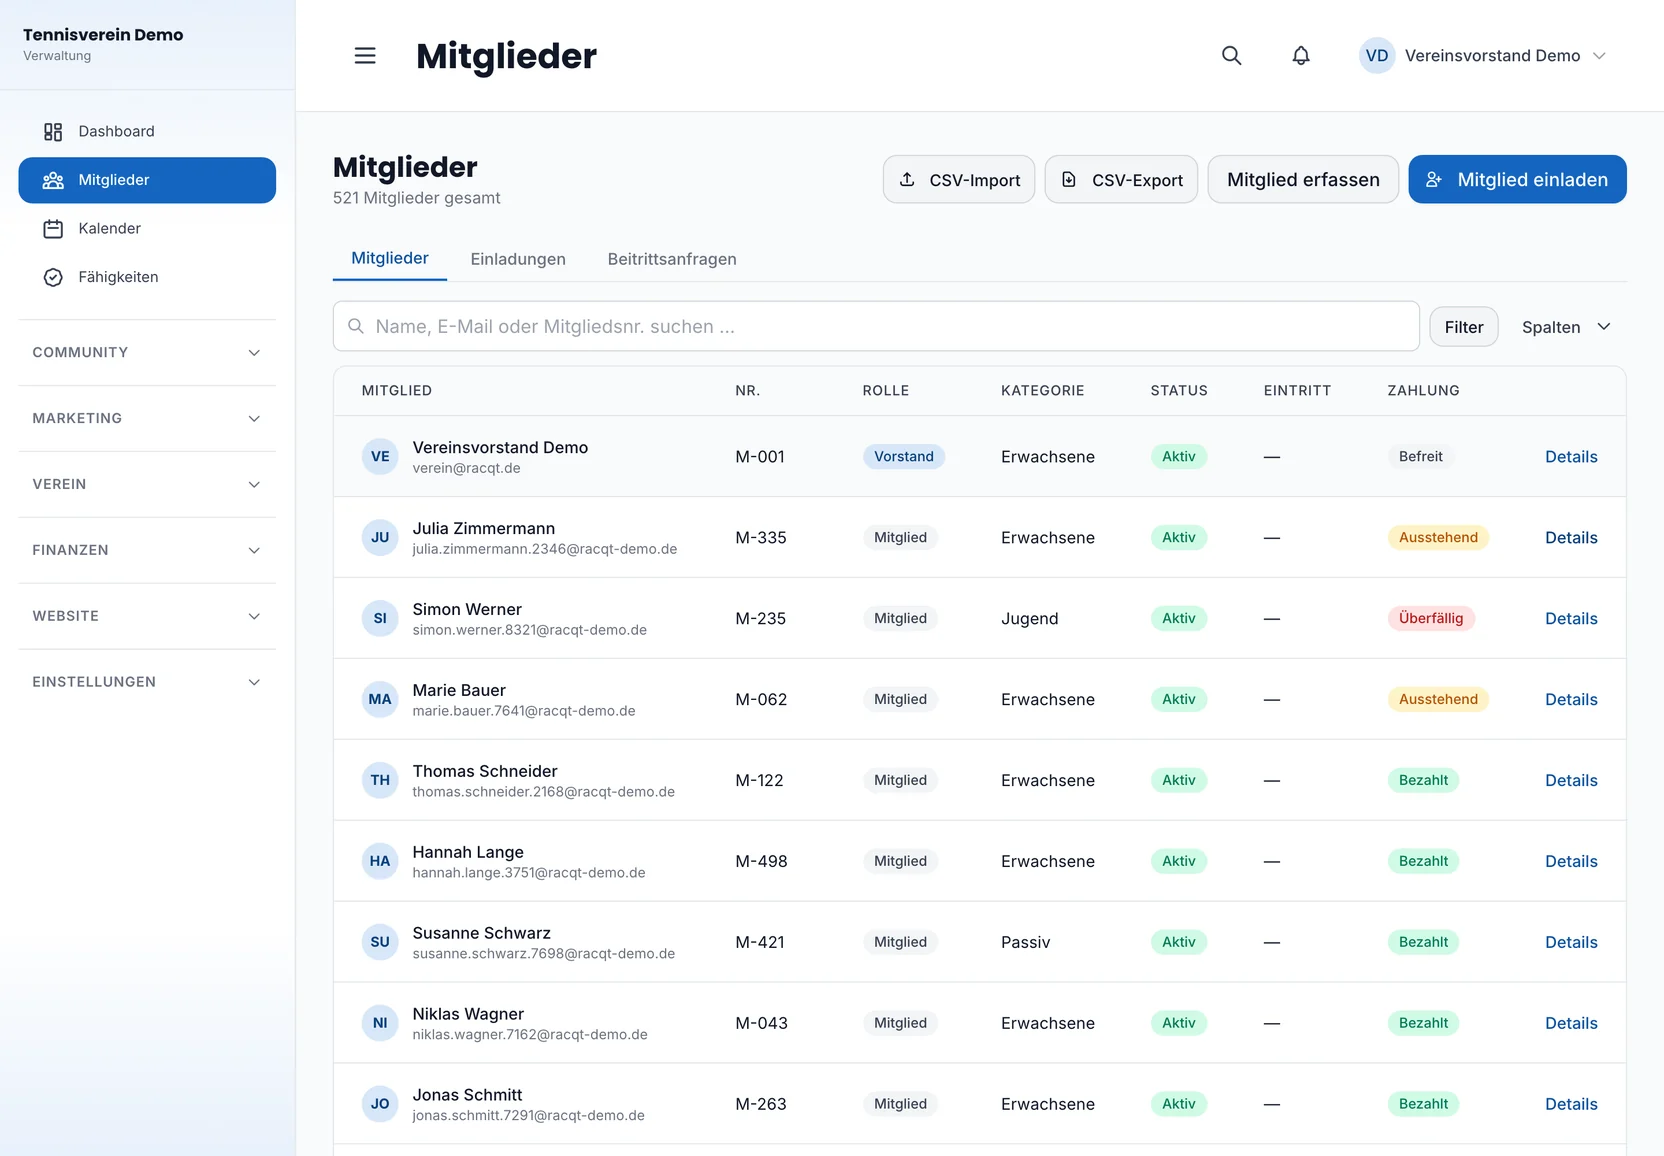1664x1156 pixels.
Task: Click the Mitglied erfassen button
Action: click(x=1303, y=180)
